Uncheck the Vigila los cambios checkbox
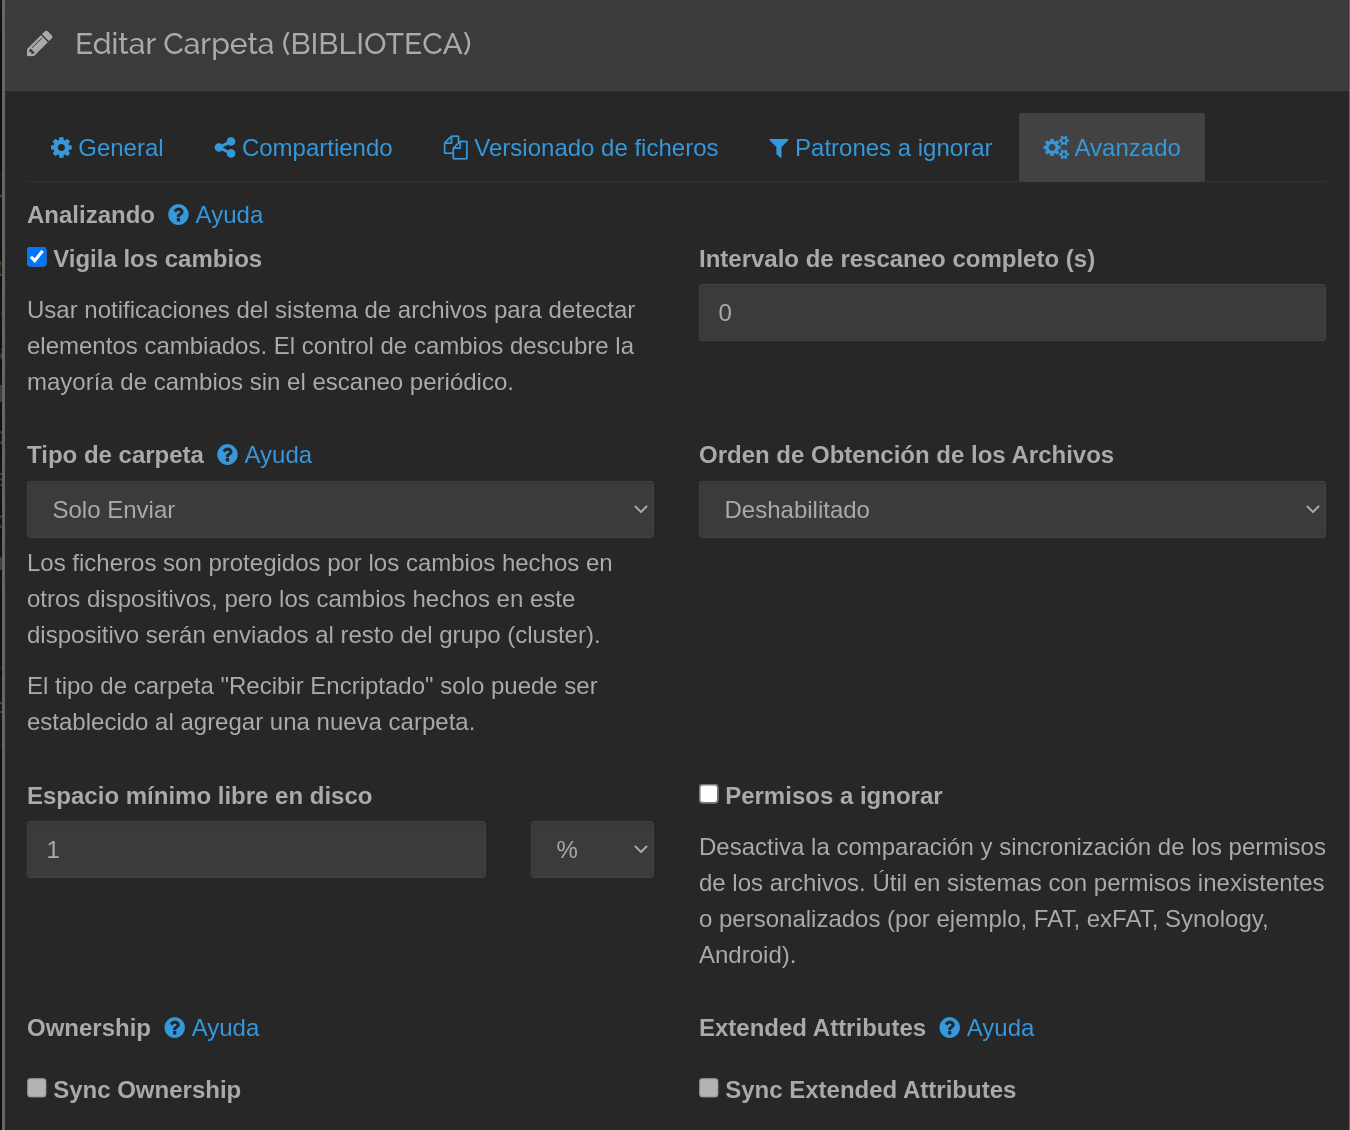This screenshot has width=1350, height=1130. 37,257
